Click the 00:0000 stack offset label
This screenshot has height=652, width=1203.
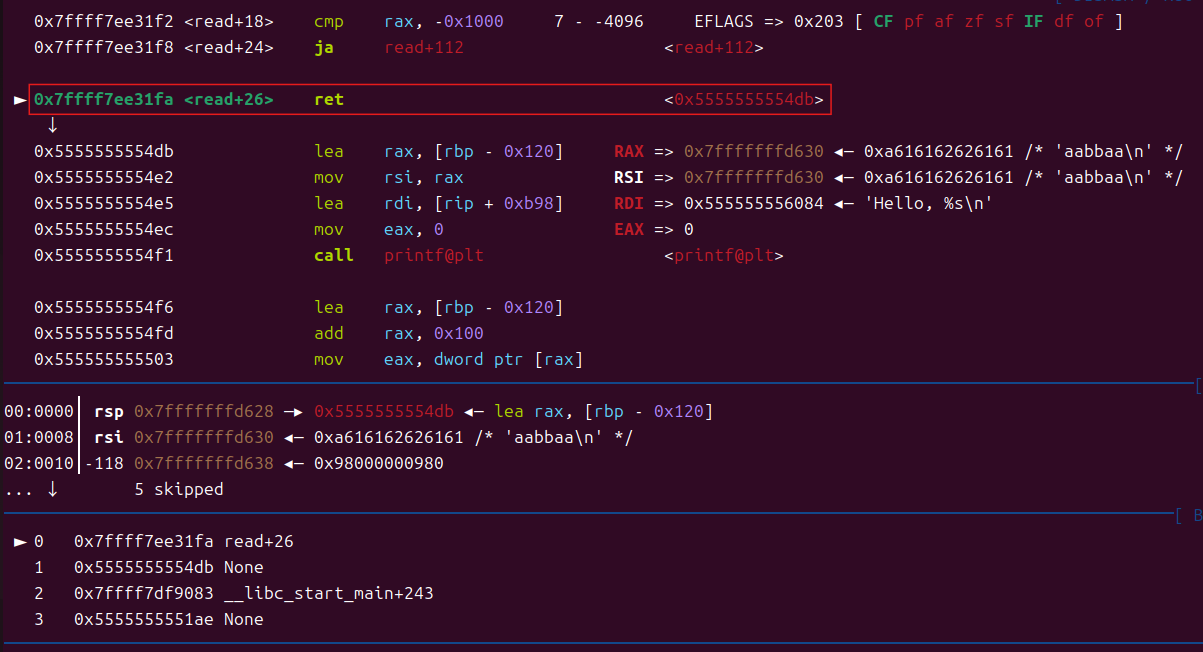point(39,412)
